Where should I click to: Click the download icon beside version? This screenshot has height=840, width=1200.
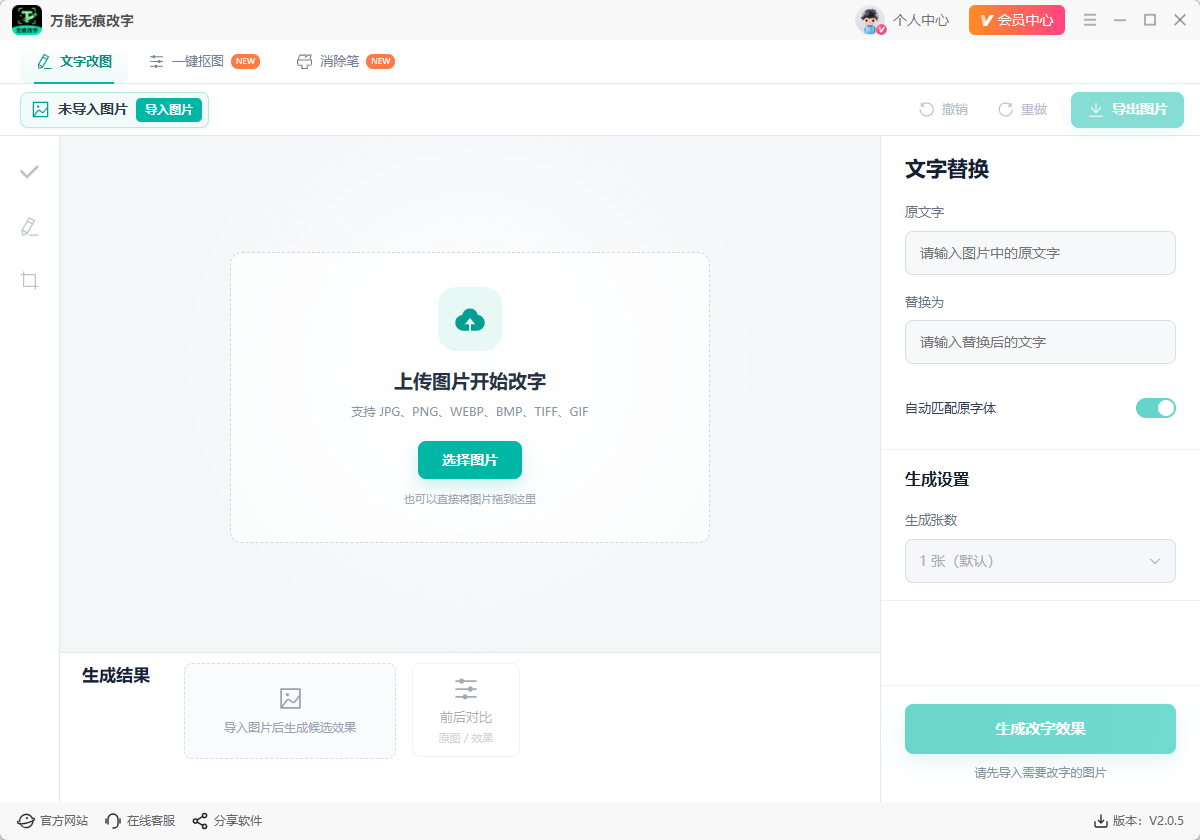coord(1101,821)
